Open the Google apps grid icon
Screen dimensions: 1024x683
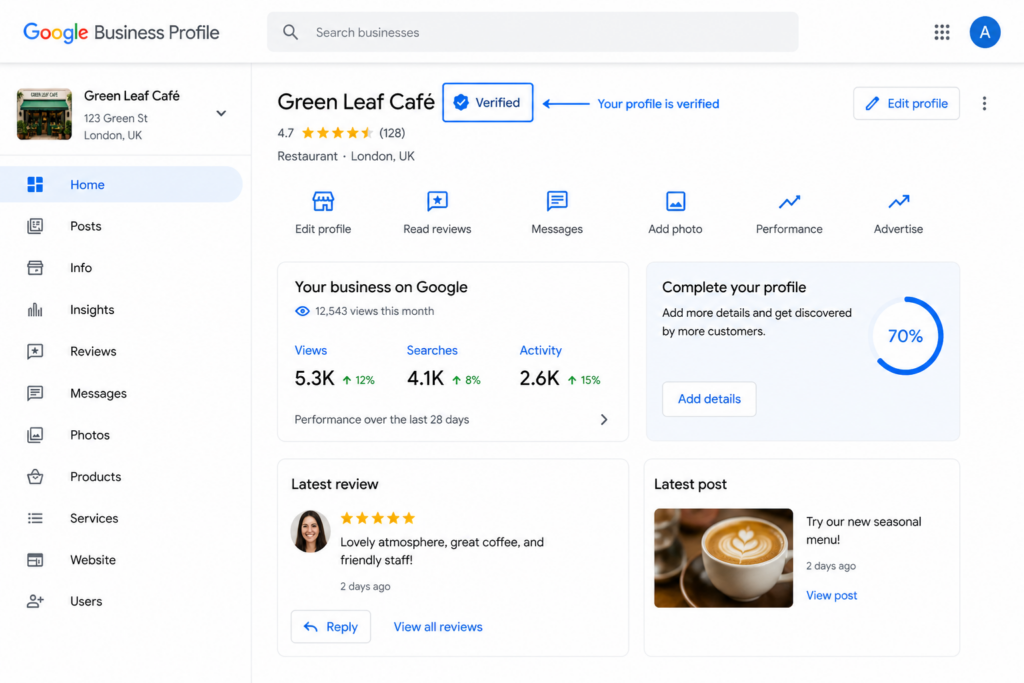[941, 32]
